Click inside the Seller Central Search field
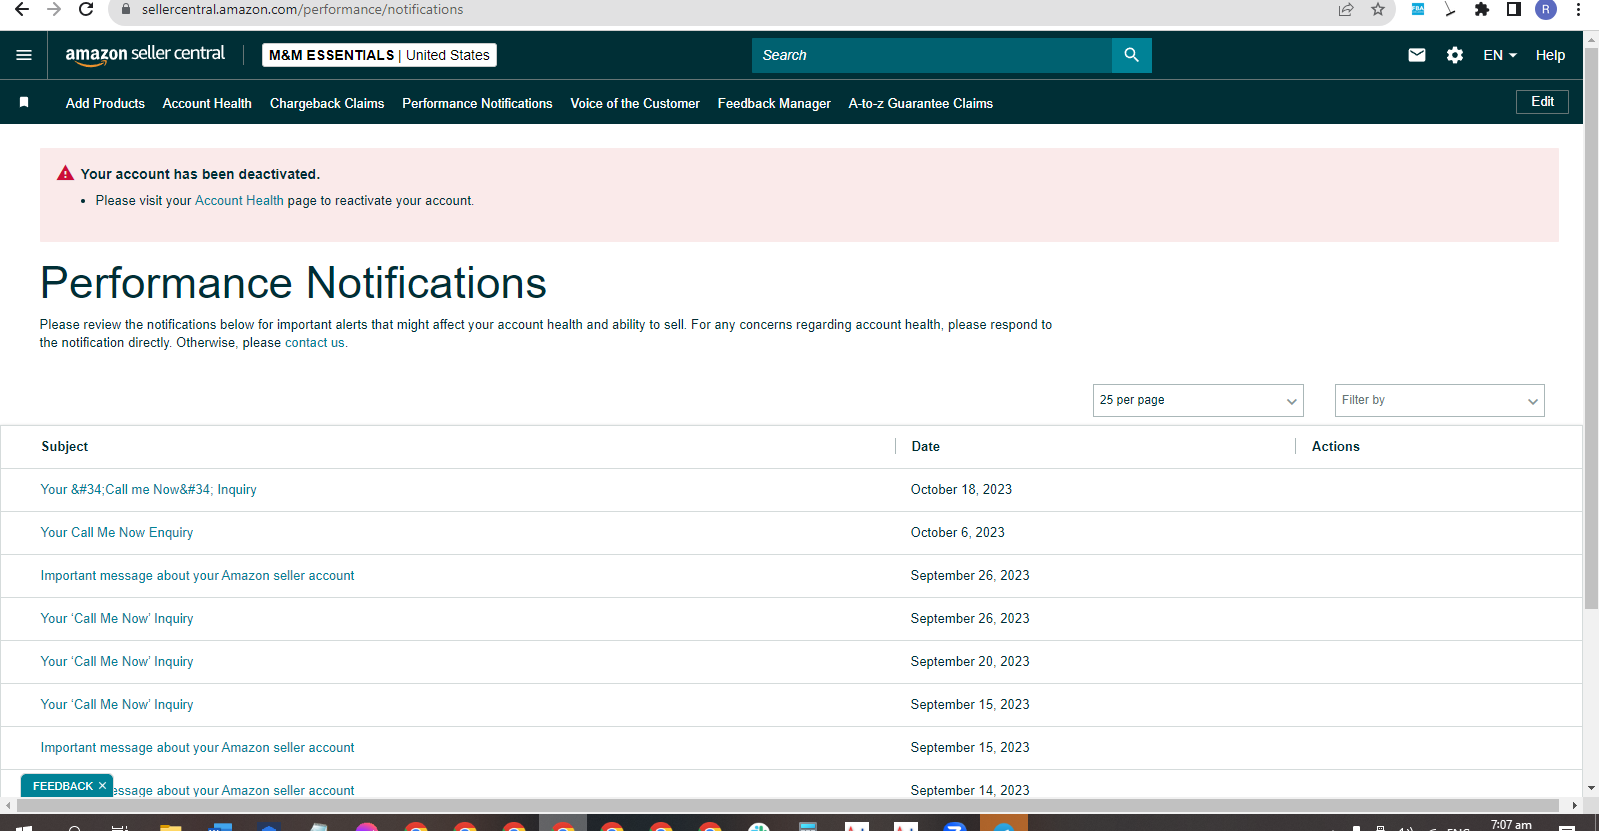This screenshot has height=831, width=1599. pos(932,55)
